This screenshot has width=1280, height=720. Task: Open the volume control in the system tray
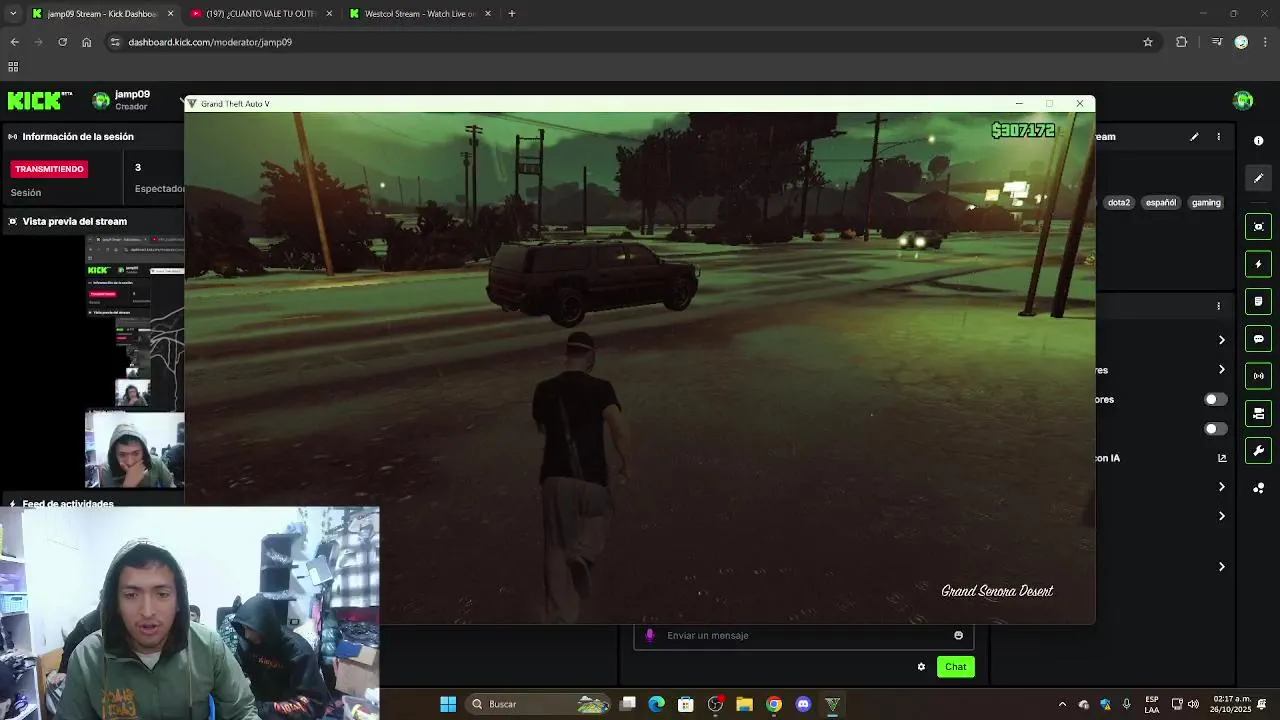tap(1193, 704)
